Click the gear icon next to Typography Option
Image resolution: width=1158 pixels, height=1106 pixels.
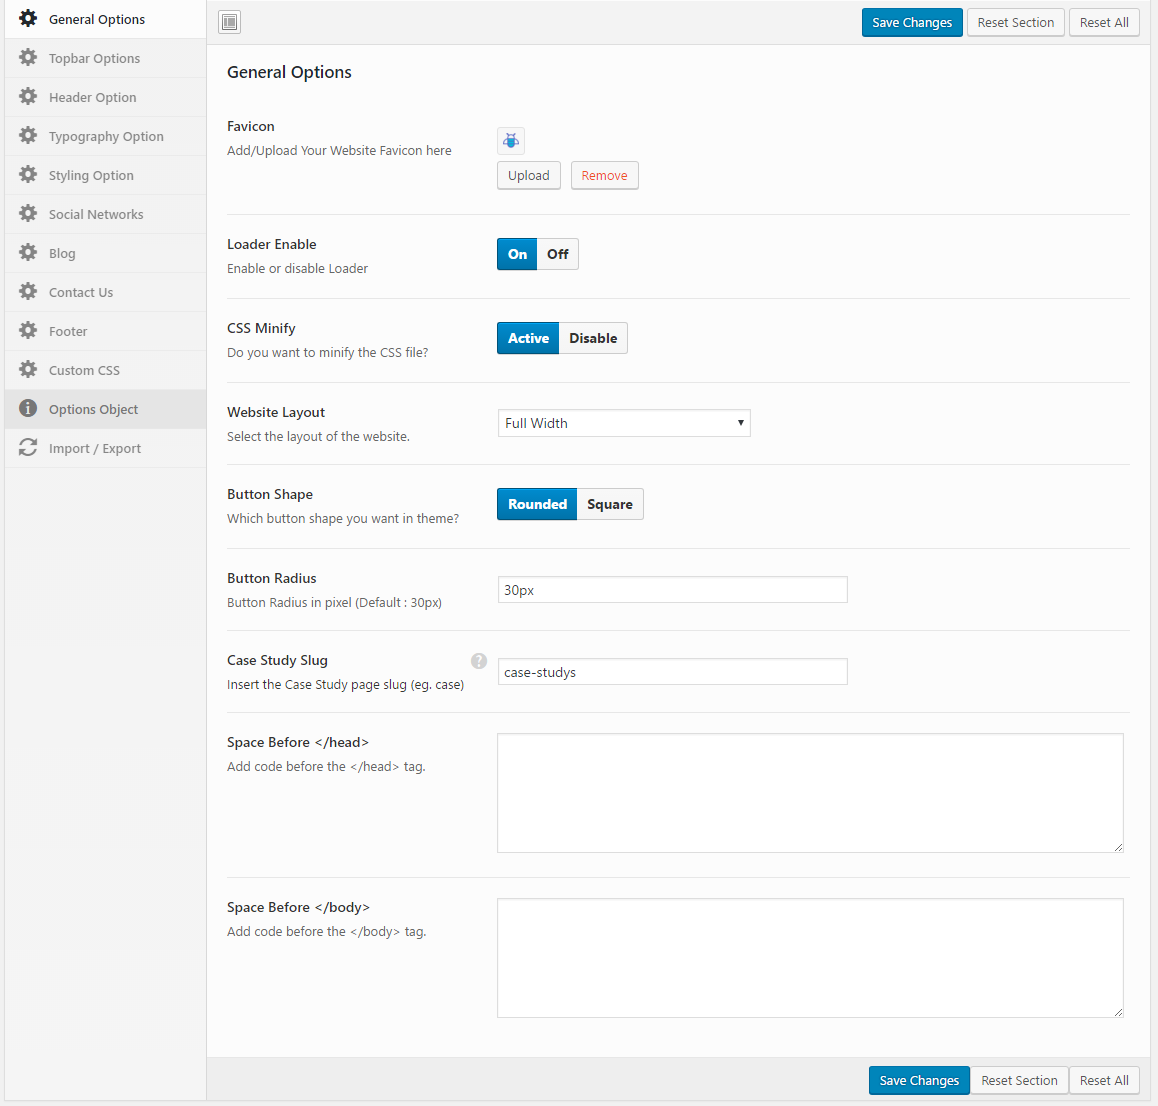tap(28, 136)
